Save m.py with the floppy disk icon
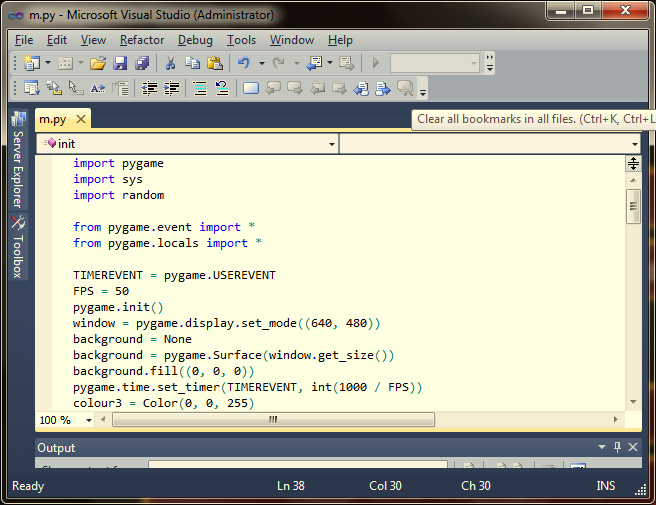Viewport: 656px width, 505px height. tap(120, 63)
